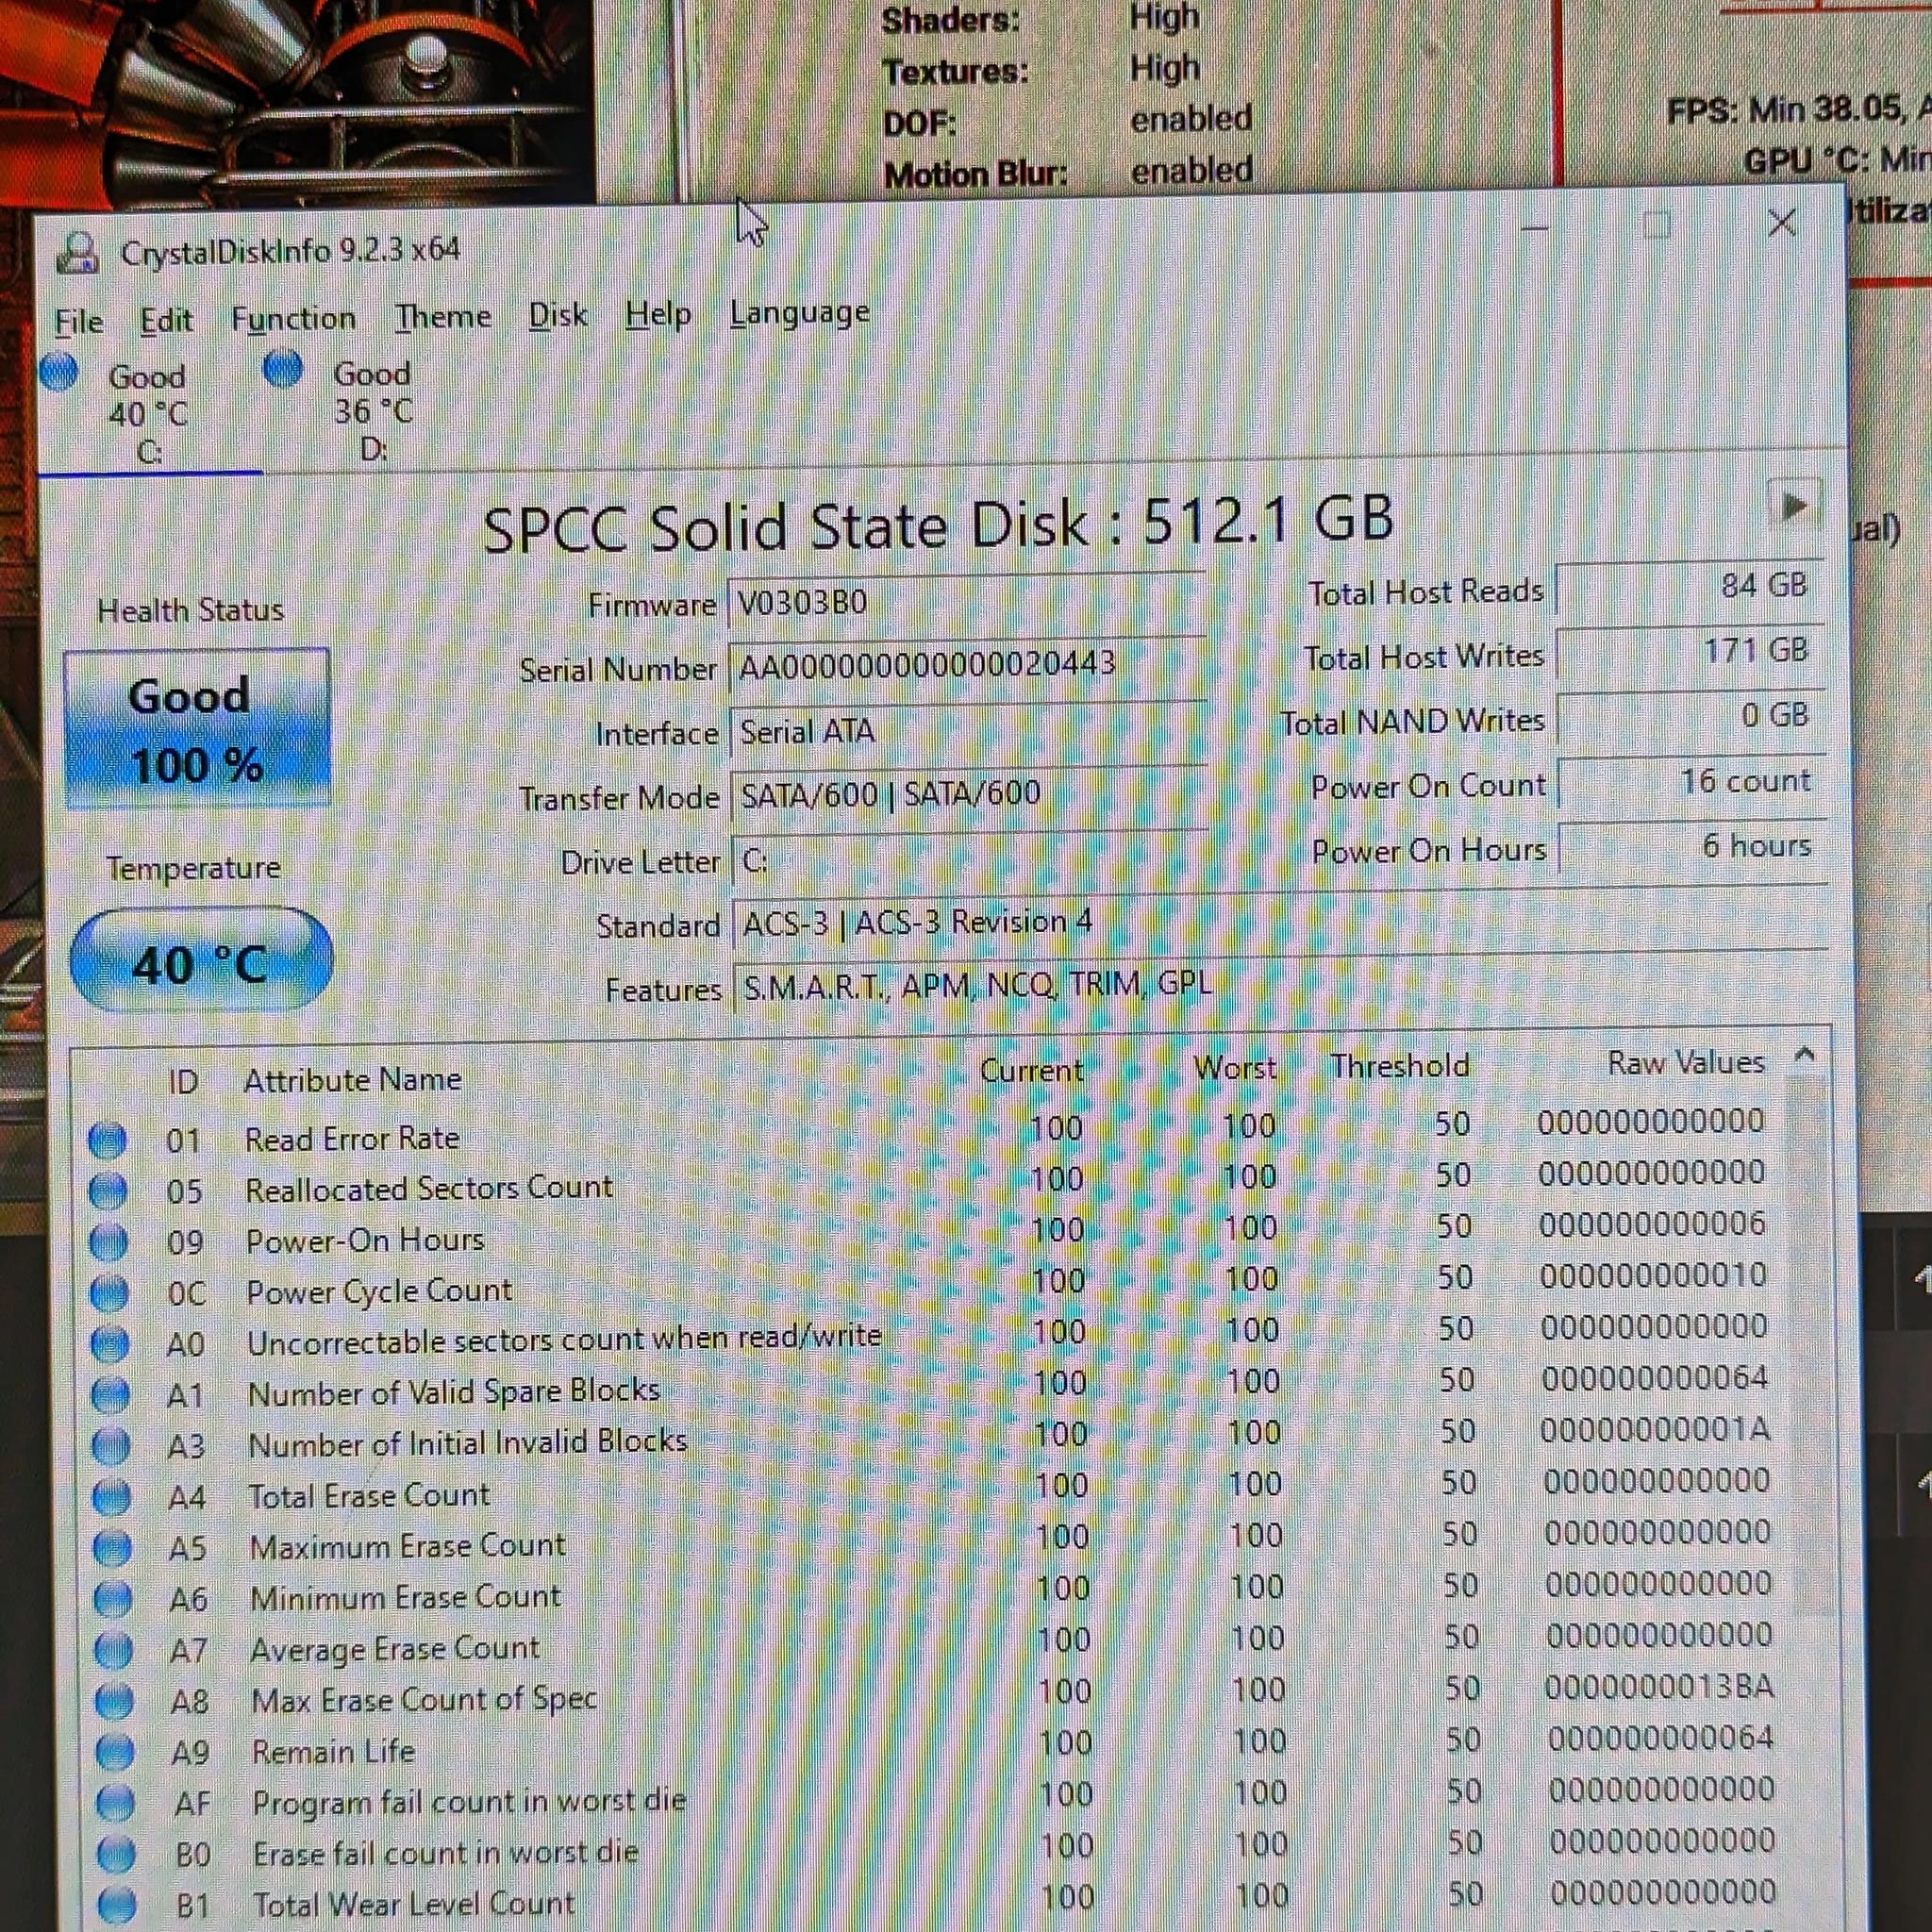Image resolution: width=1932 pixels, height=1932 pixels.
Task: Click status icon of Program fail count row
Action: click(x=115, y=1803)
